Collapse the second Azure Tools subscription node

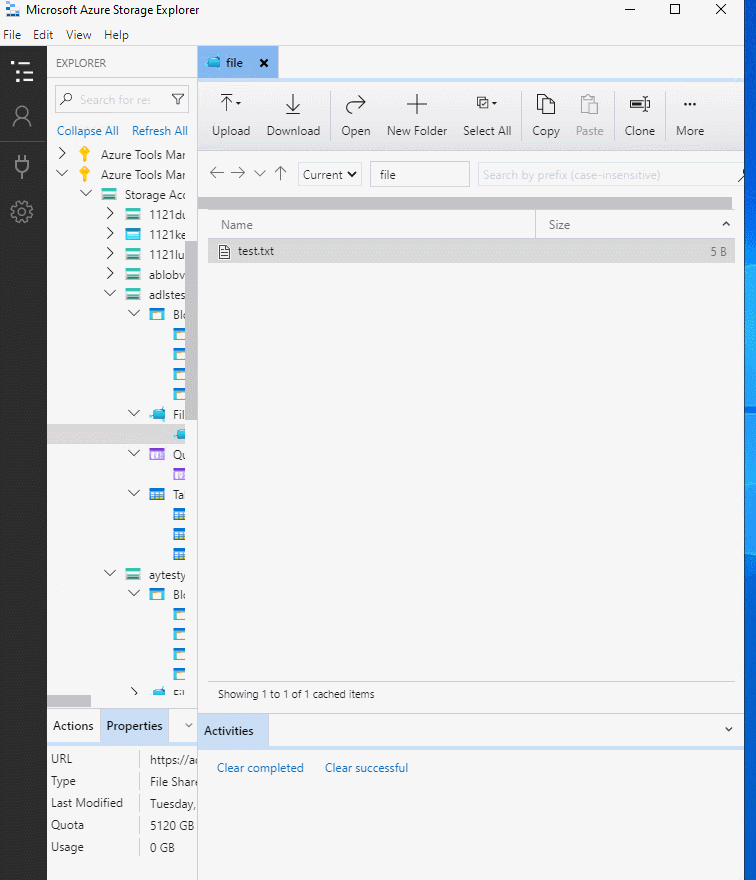(62, 173)
